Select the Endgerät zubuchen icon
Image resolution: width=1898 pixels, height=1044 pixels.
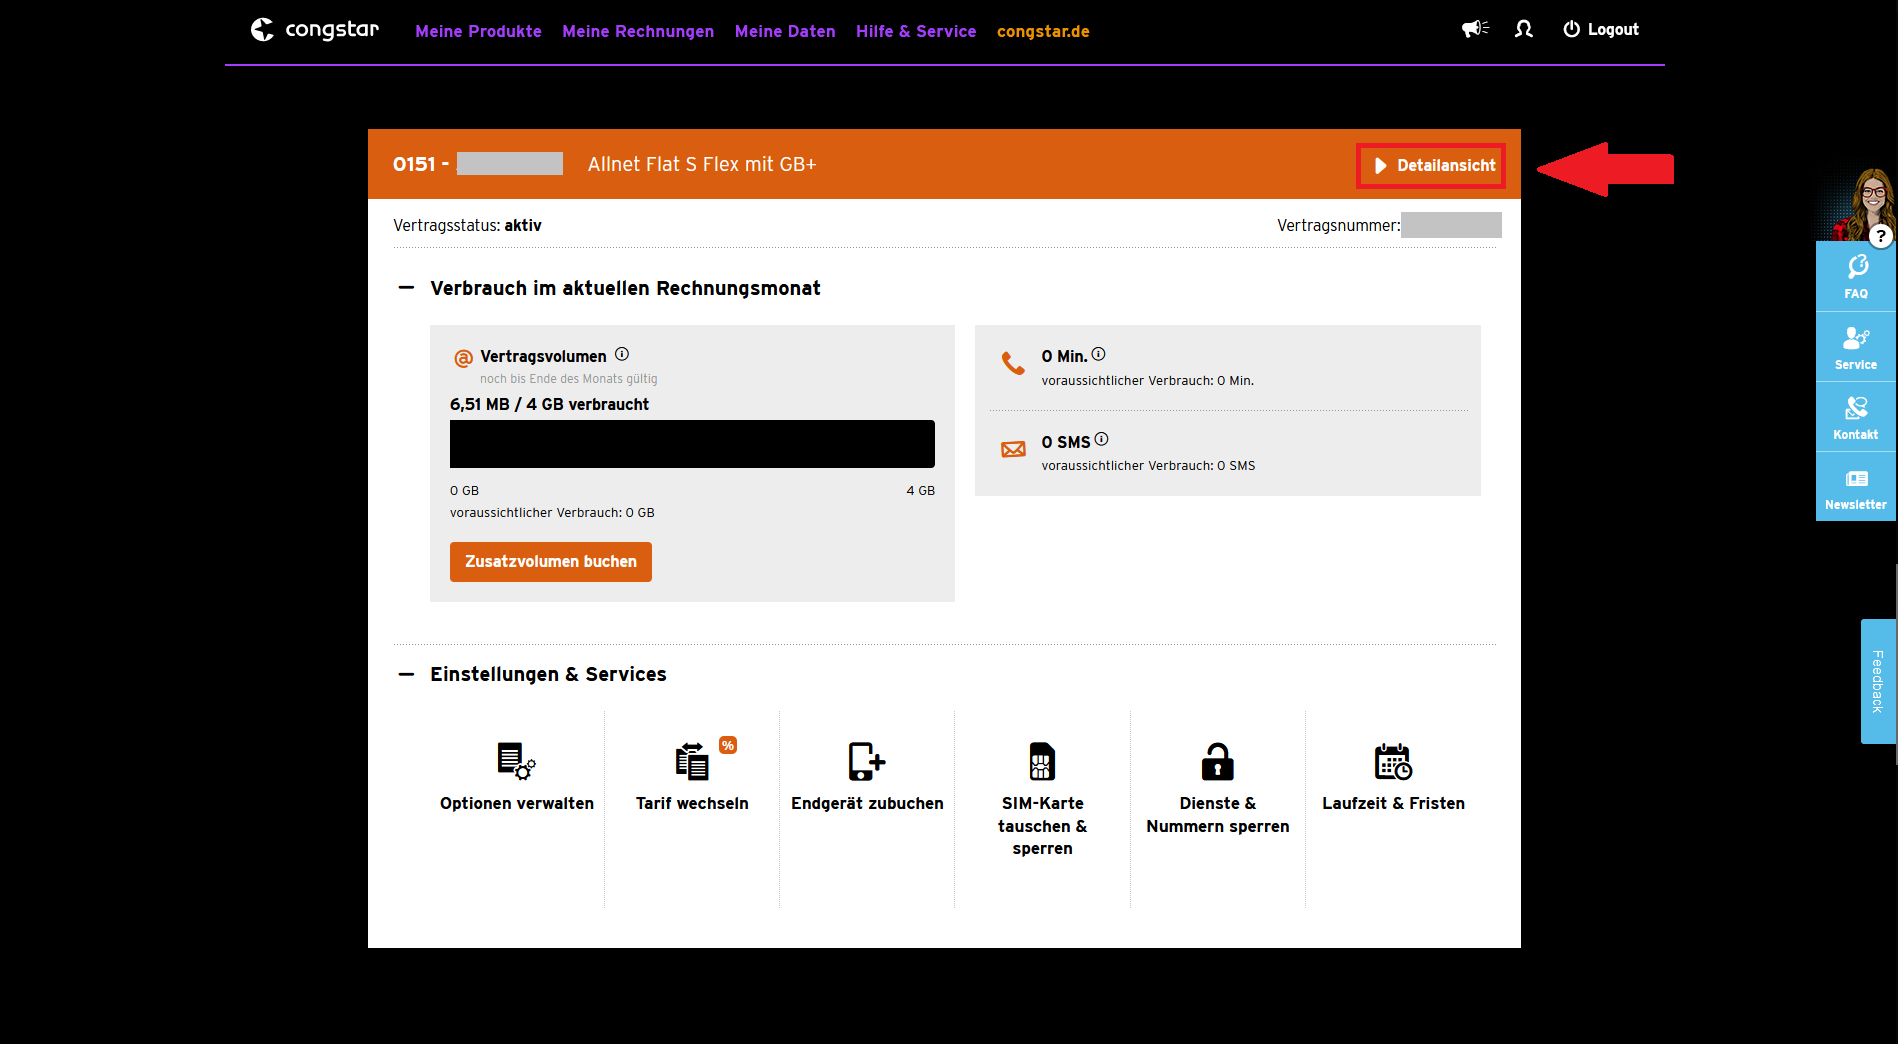point(866,762)
